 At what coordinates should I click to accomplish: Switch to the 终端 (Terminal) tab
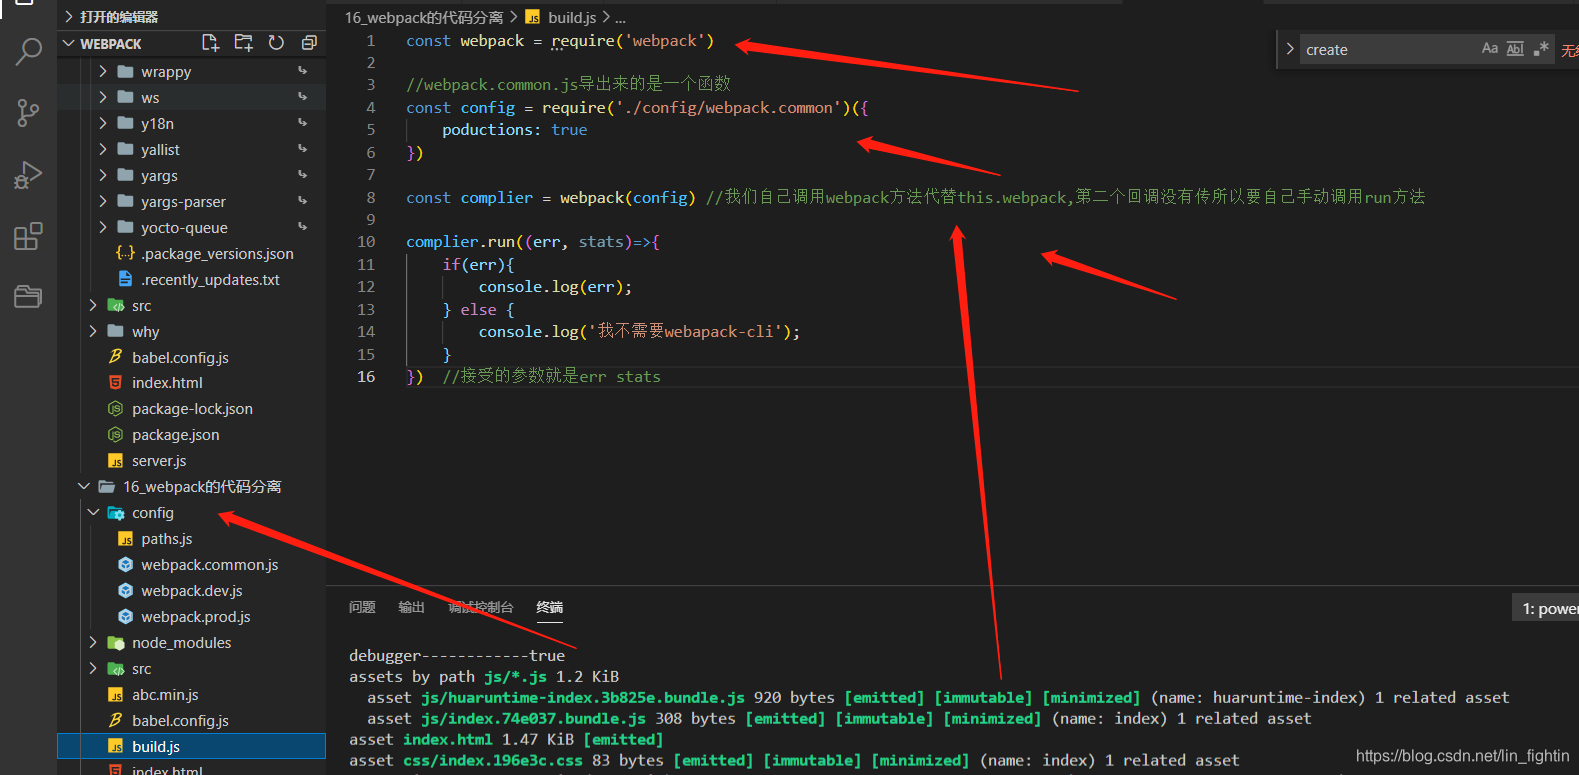coord(549,607)
